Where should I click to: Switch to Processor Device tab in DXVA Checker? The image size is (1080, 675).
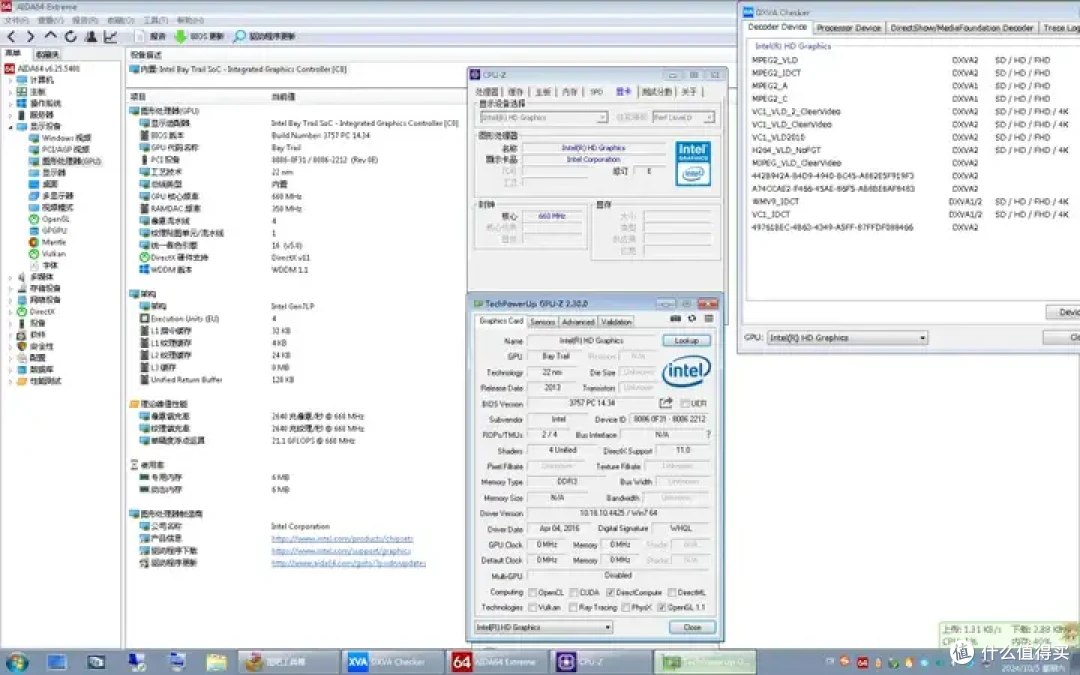click(x=850, y=27)
